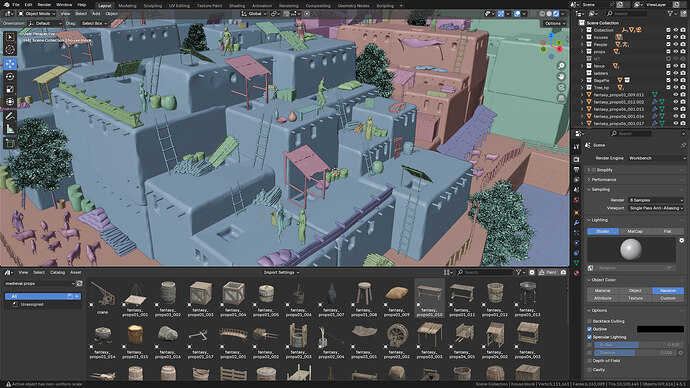The height and width of the screenshot is (388, 690).
Task: Activate the Rotate tool
Action: pyautogui.click(x=10, y=77)
